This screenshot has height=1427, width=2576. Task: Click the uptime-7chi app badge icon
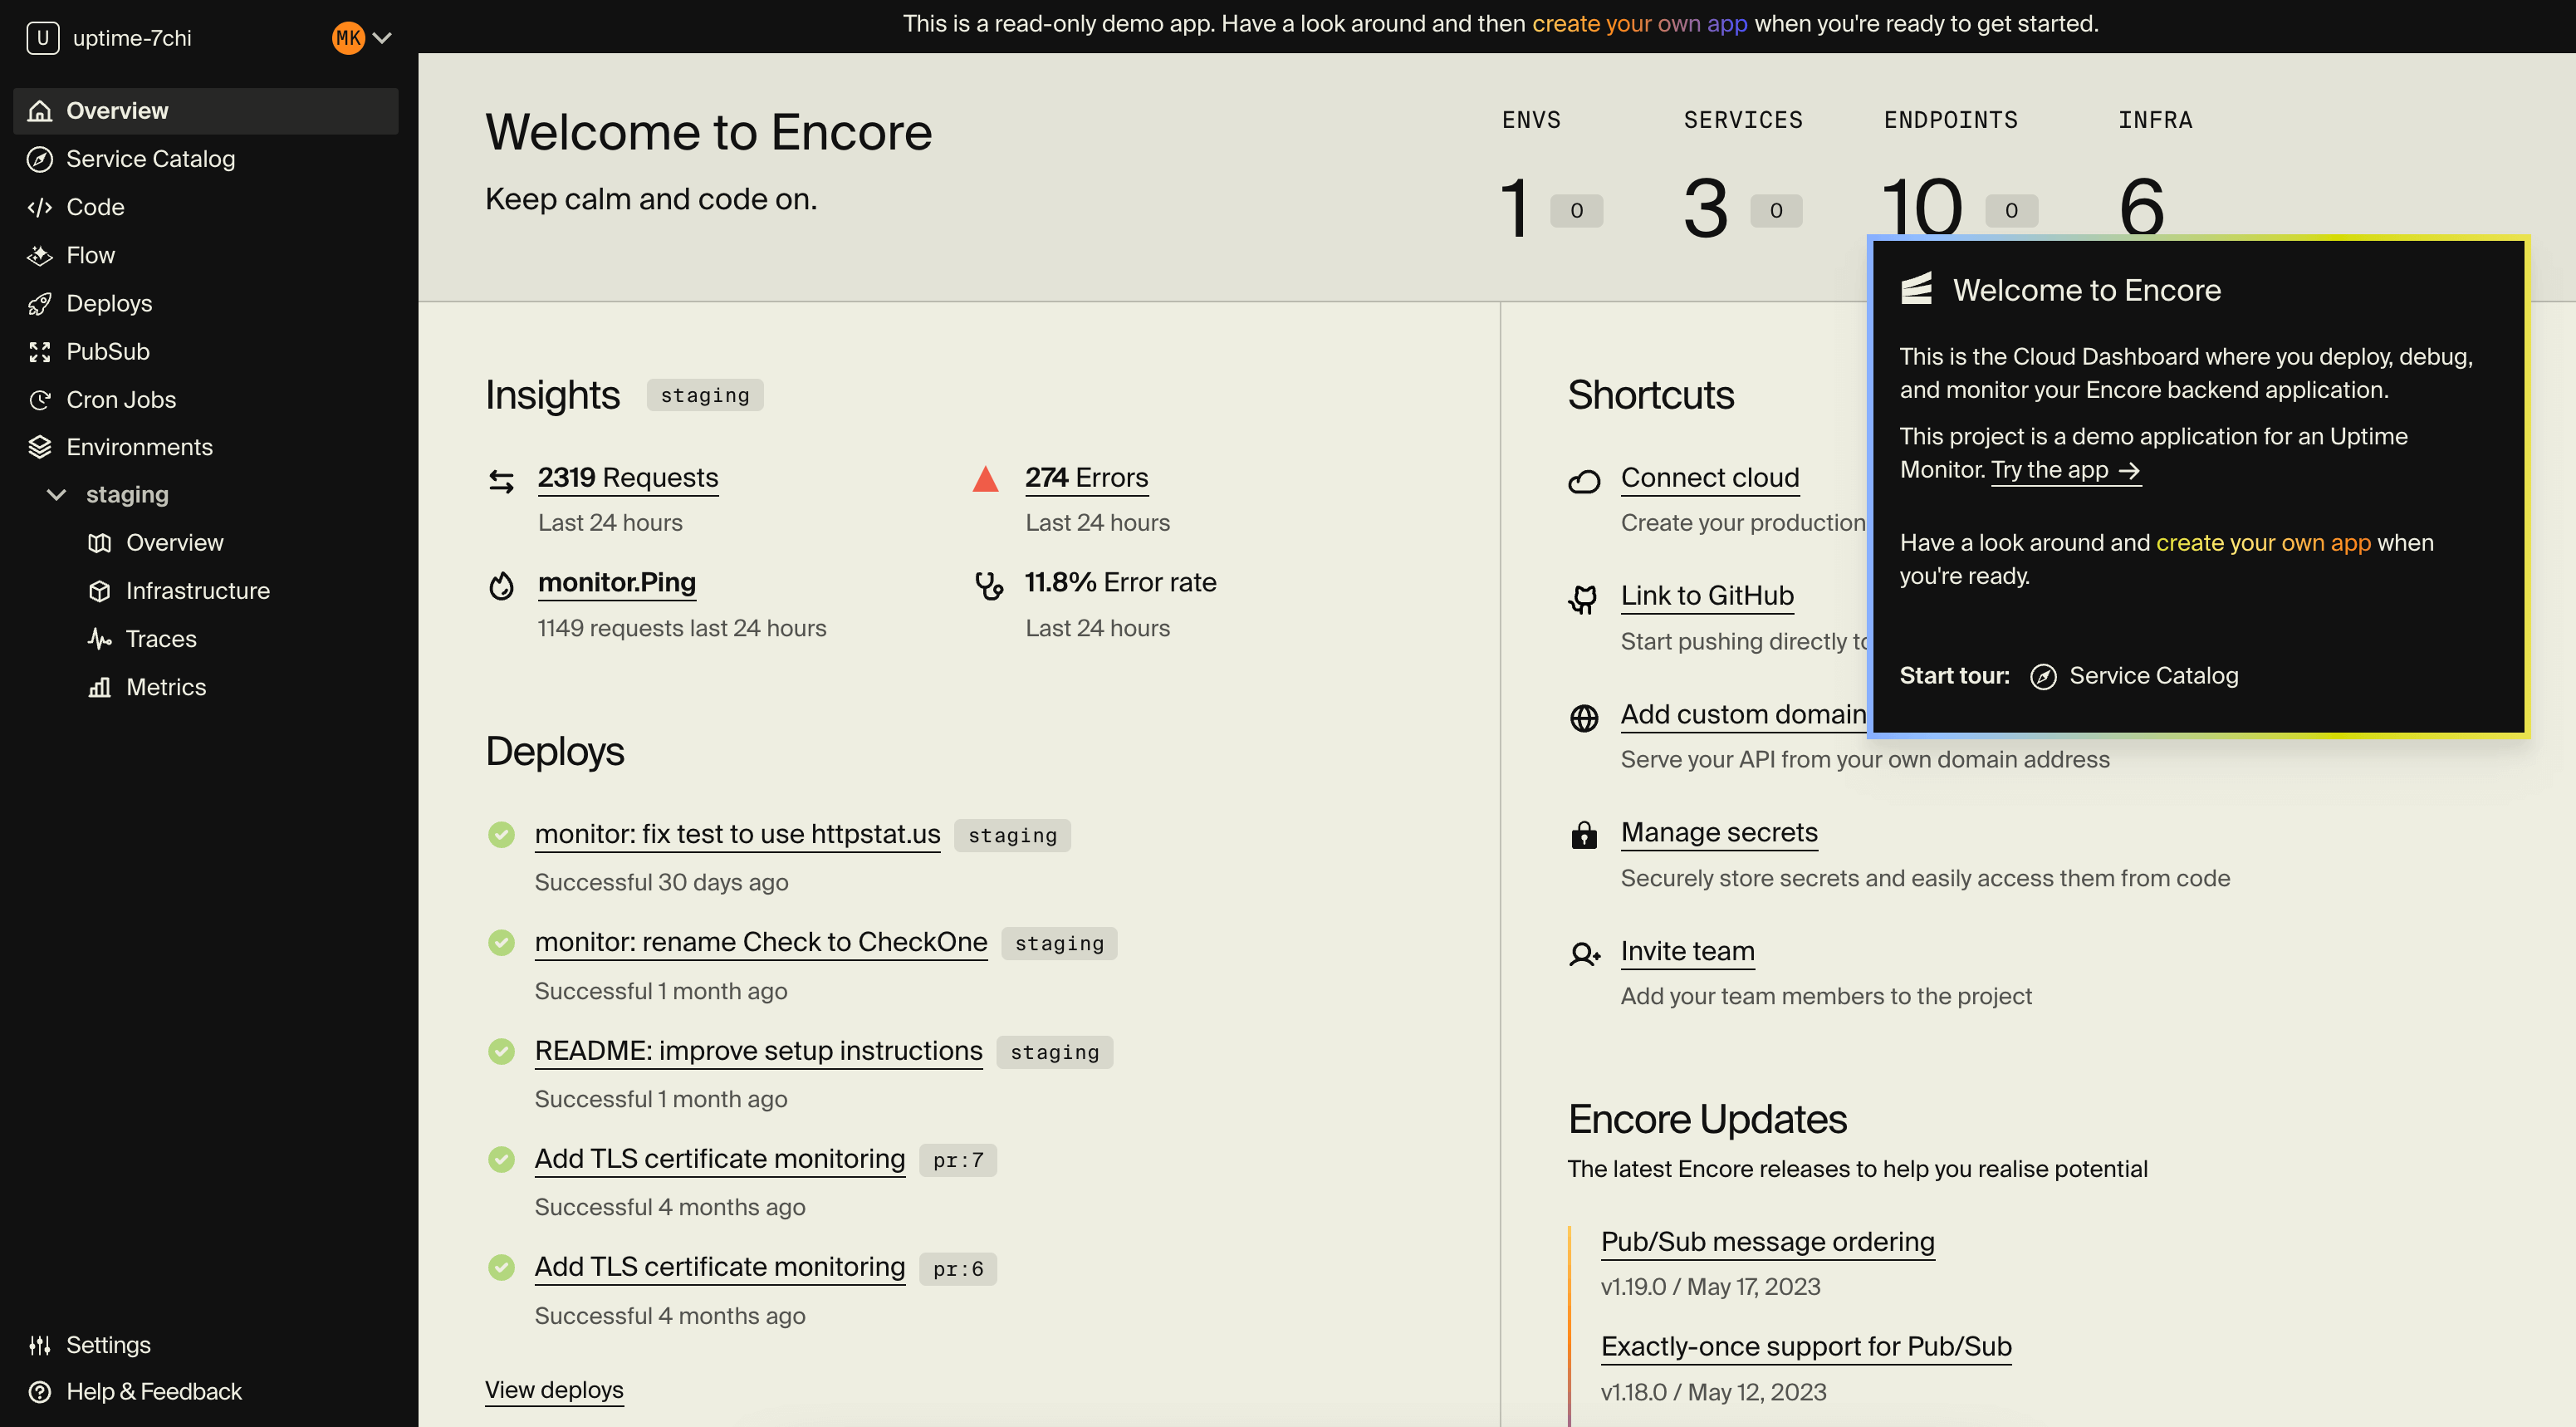pyautogui.click(x=43, y=38)
